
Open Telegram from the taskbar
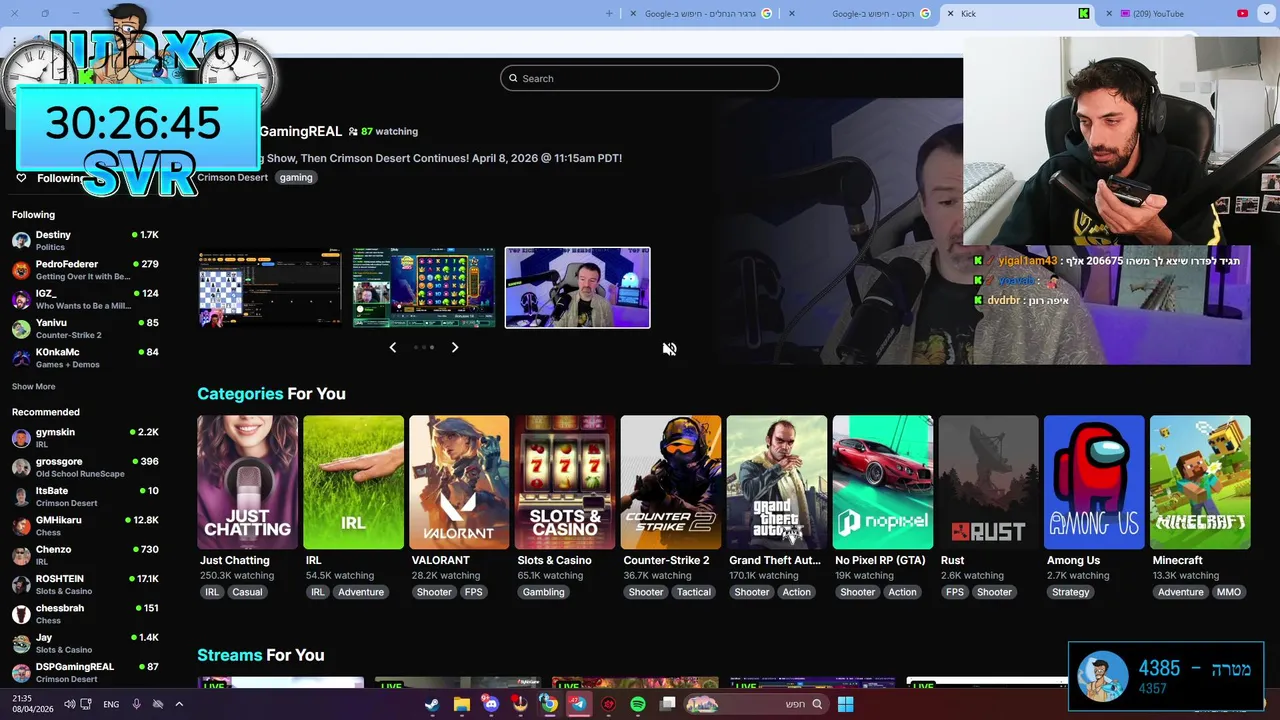(x=578, y=704)
